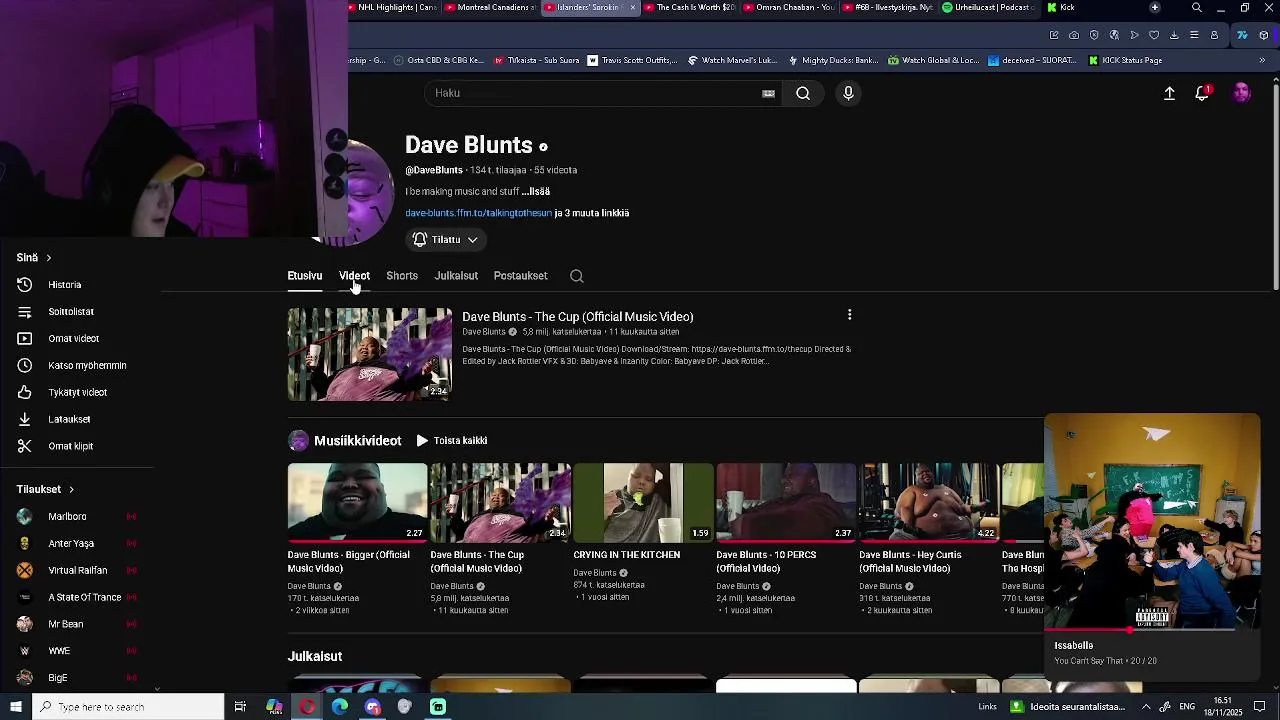Image resolution: width=1280 pixels, height=720 pixels.
Task: Expand the Sinä section chevron
Action: click(x=48, y=258)
